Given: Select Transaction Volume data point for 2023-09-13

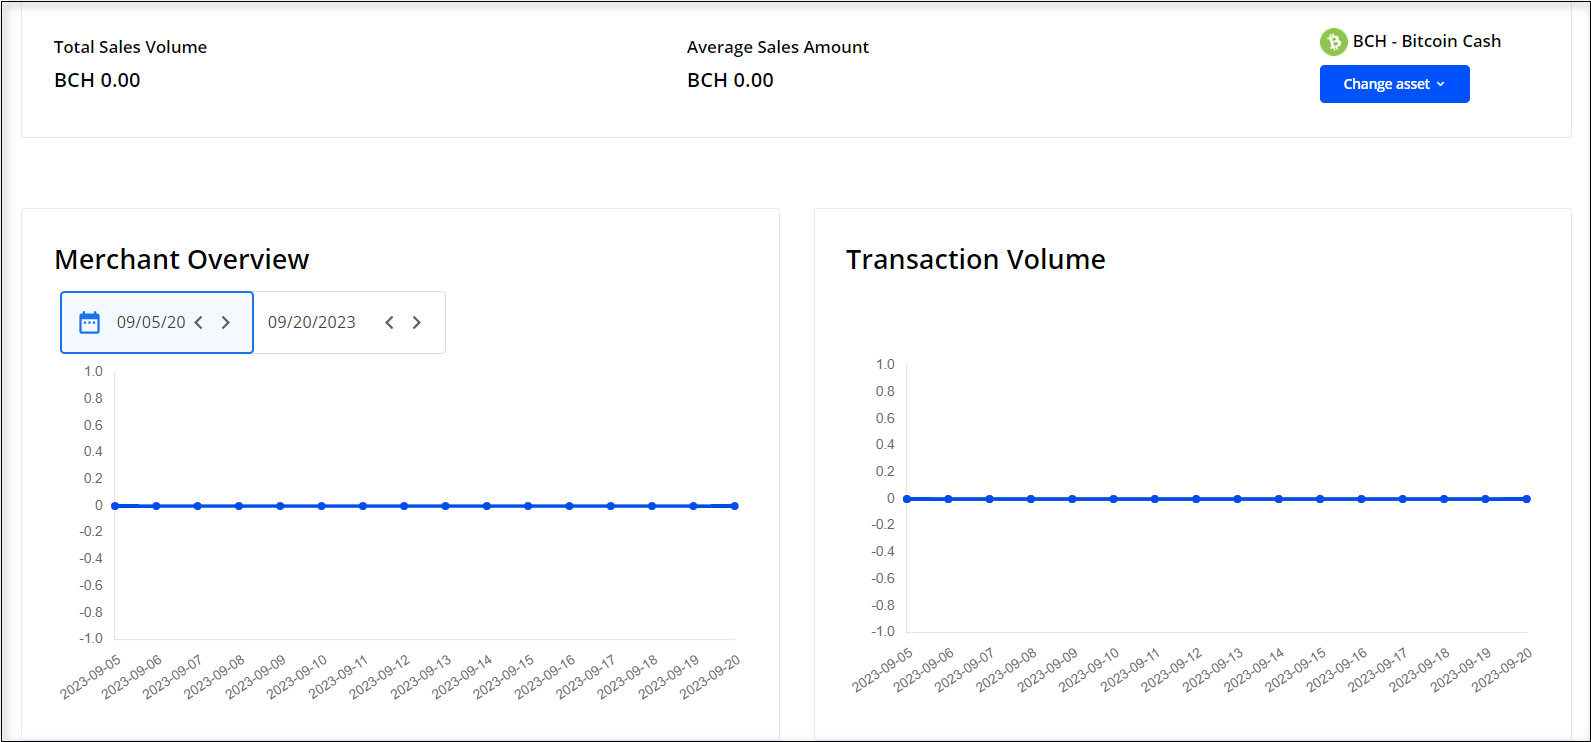Looking at the screenshot, I should pos(1237,499).
